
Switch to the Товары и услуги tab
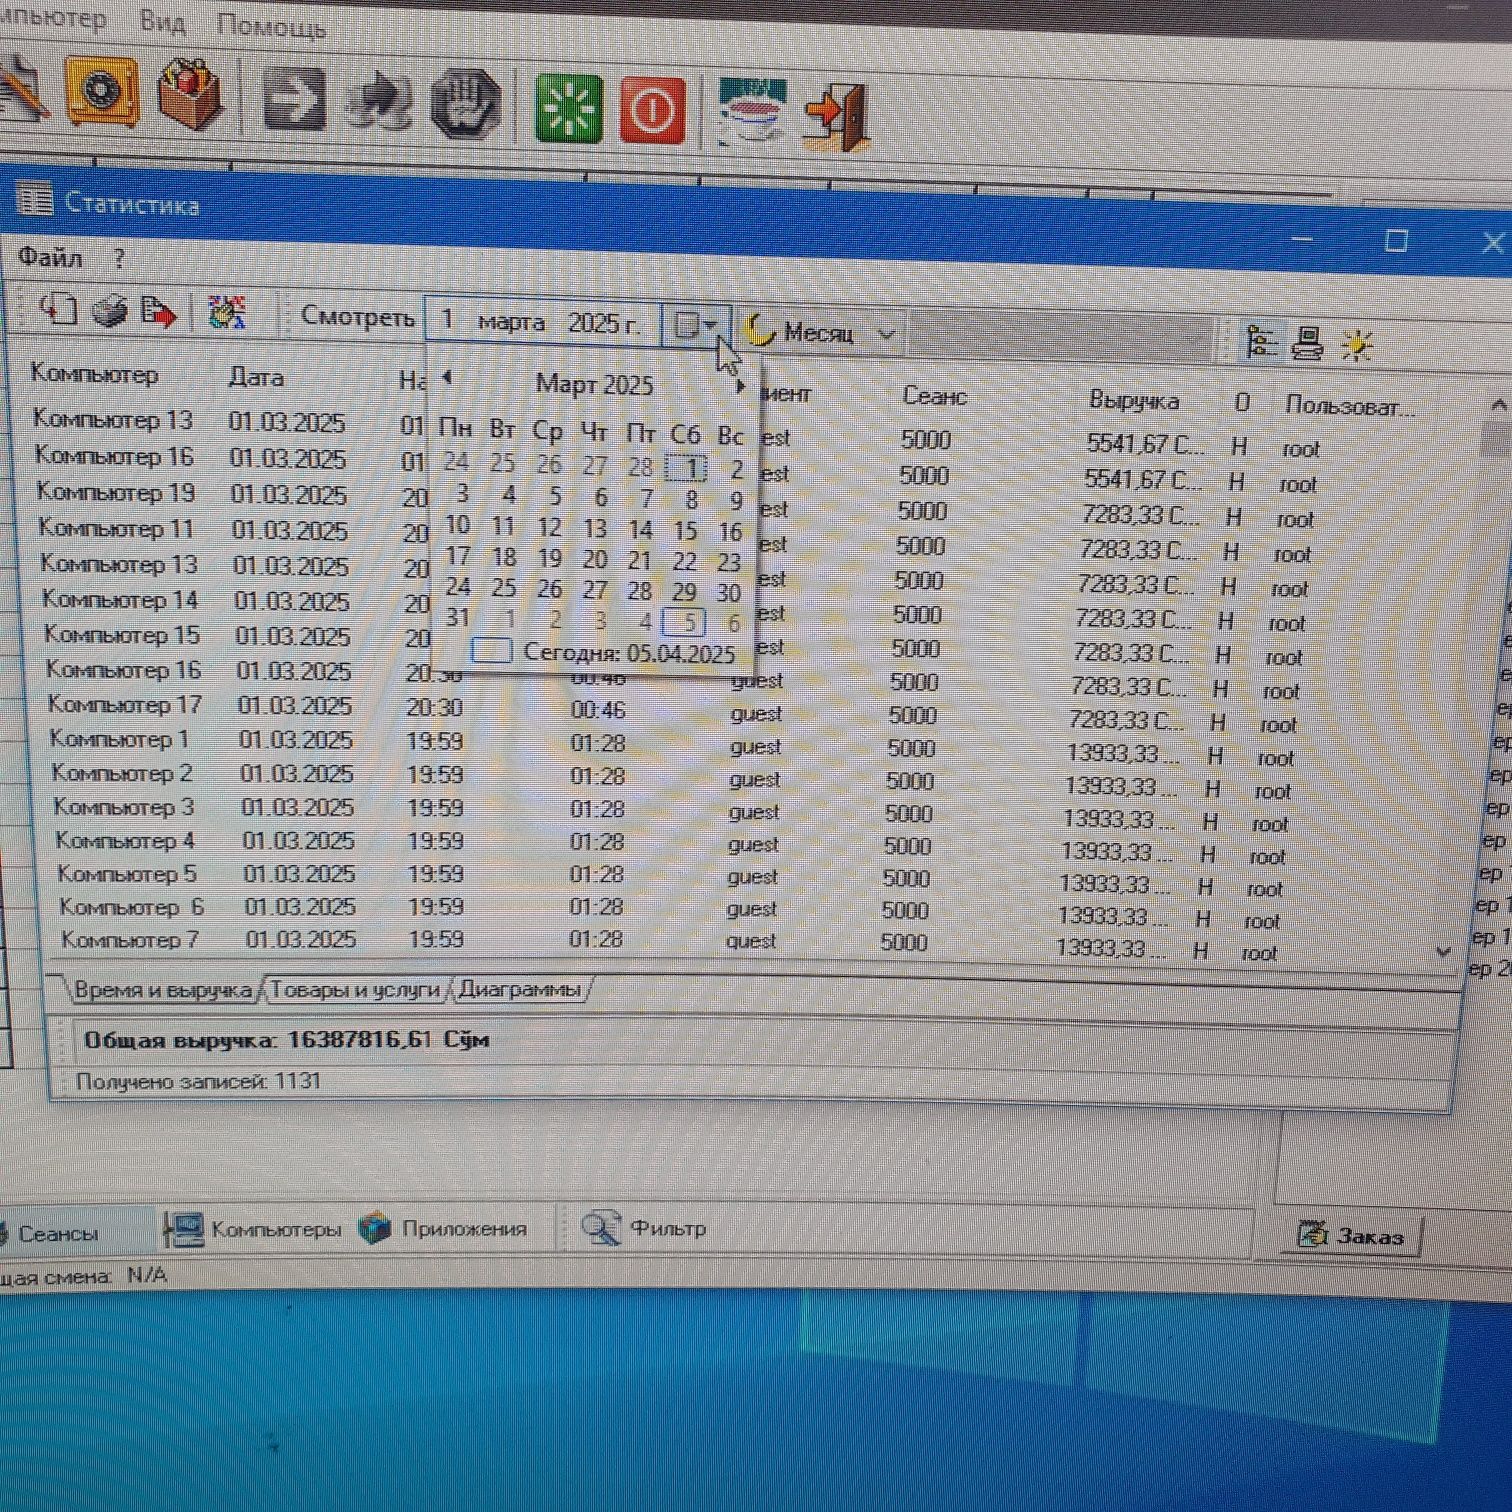[355, 990]
